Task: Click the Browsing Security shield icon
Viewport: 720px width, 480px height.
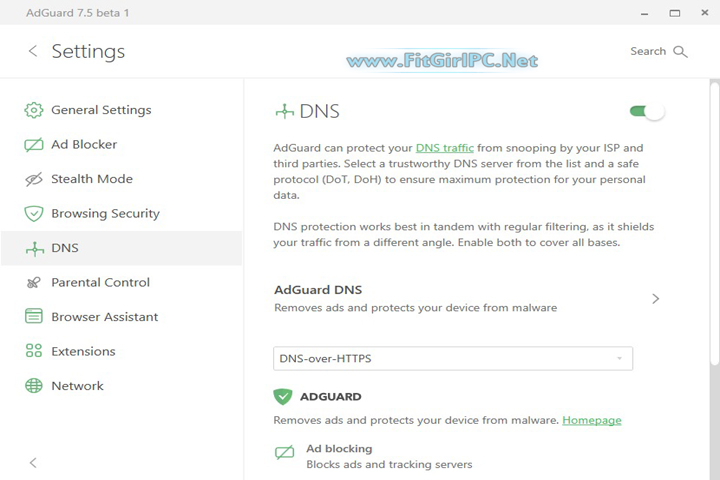Action: (34, 214)
